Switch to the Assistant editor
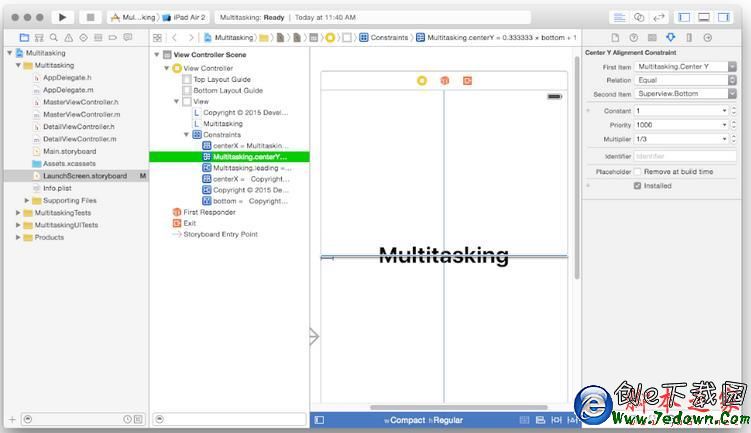This screenshot has width=751, height=433. 639,17
